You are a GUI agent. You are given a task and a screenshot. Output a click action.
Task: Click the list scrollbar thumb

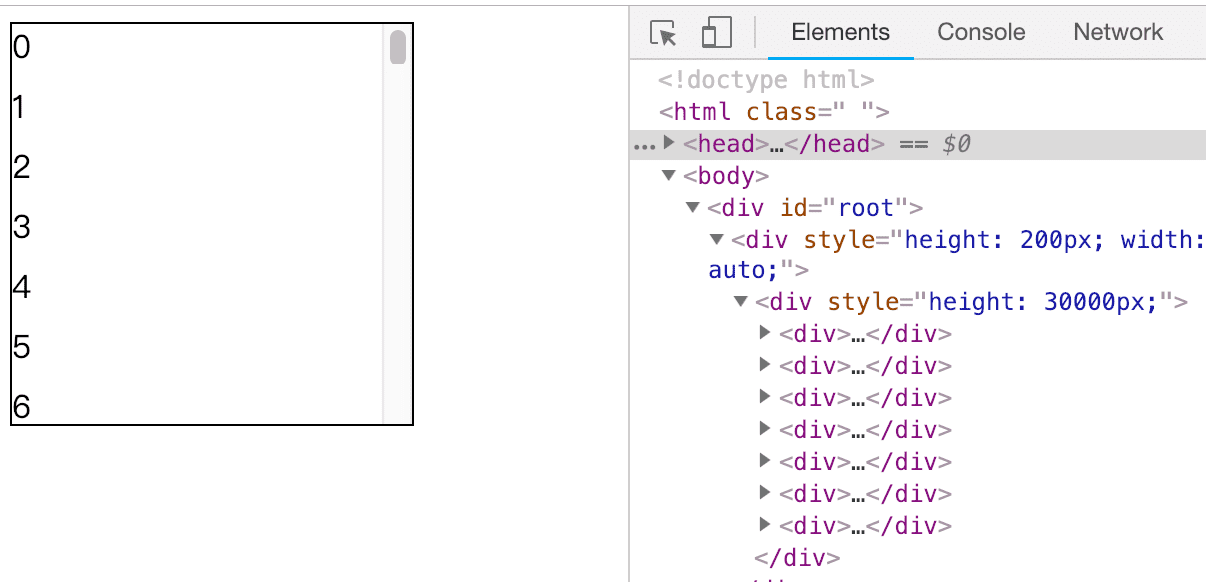point(397,47)
